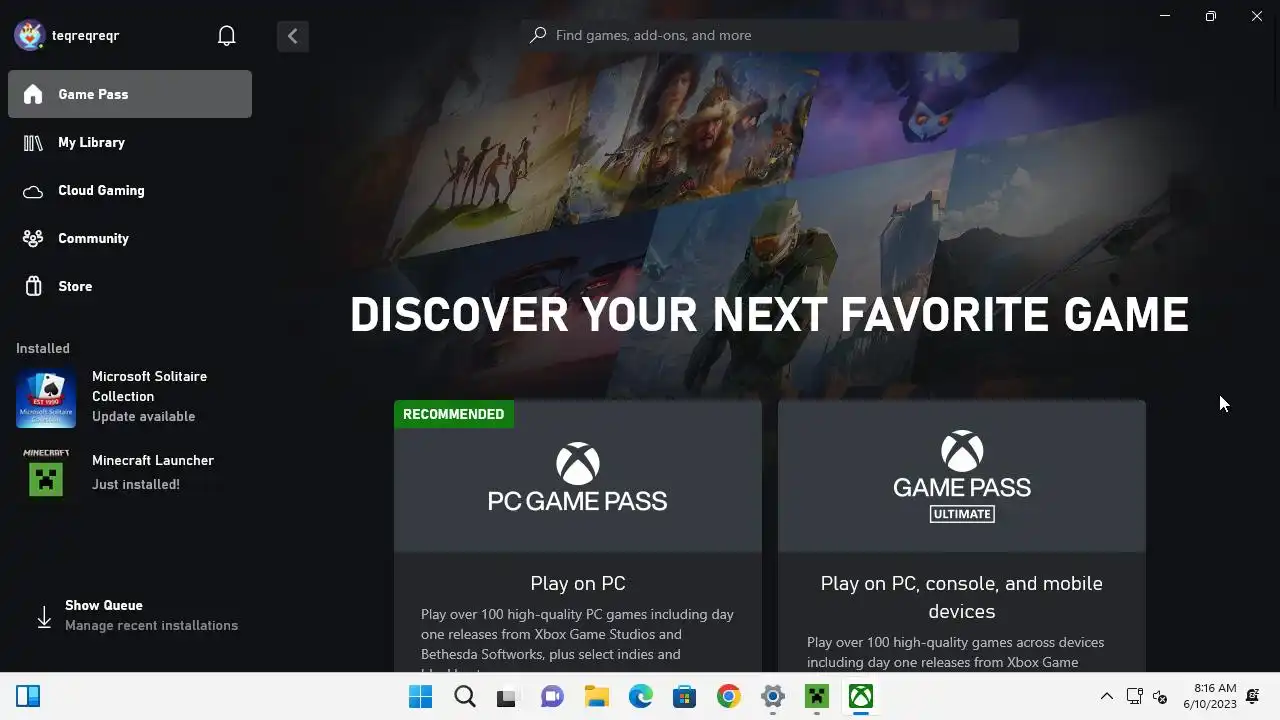This screenshot has width=1280, height=720.
Task: Click the Show Queue download arrow icon
Action: click(44, 617)
